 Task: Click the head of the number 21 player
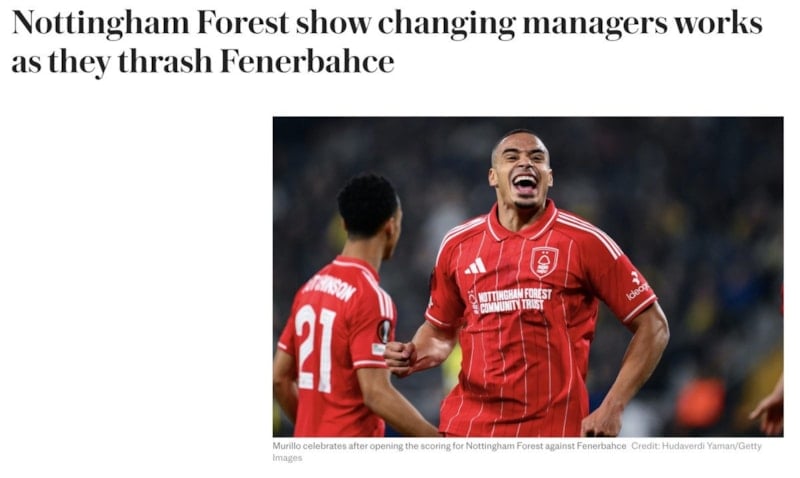coord(369,207)
